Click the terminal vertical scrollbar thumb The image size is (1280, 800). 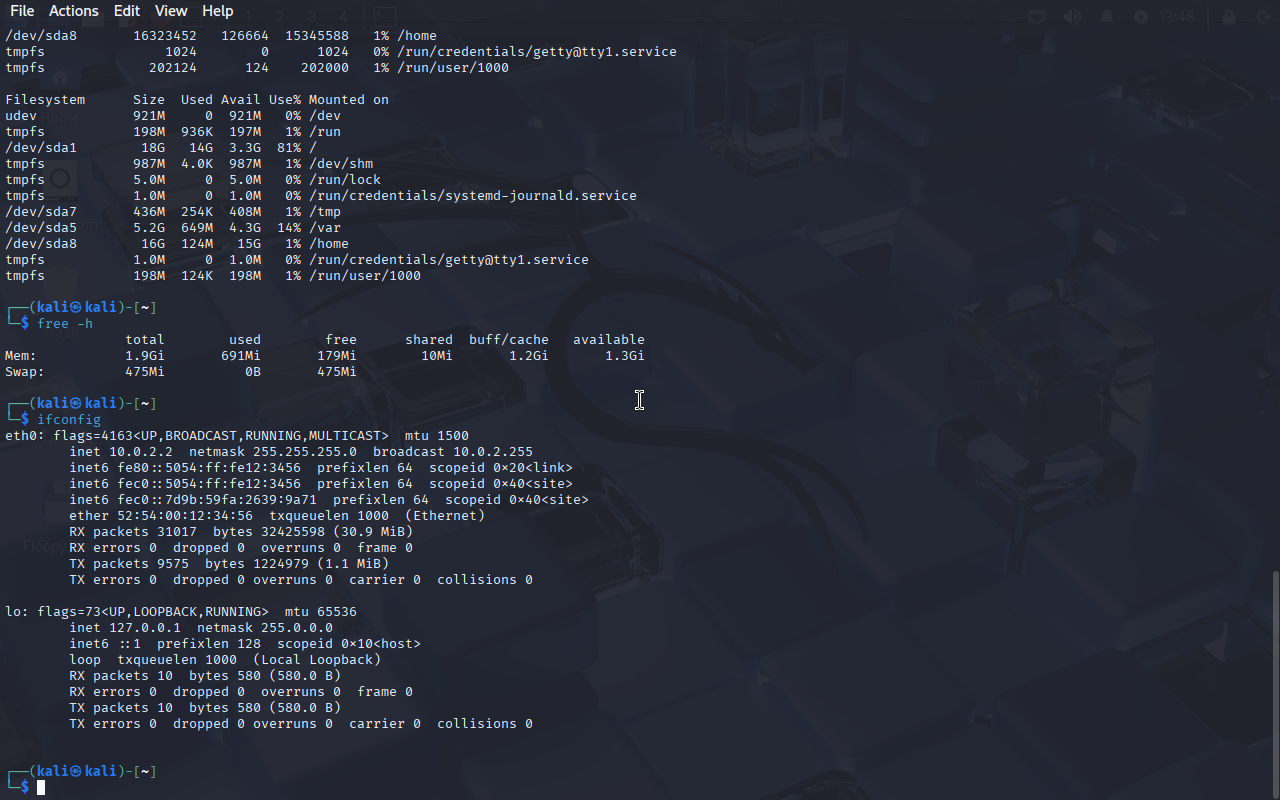(x=1275, y=684)
